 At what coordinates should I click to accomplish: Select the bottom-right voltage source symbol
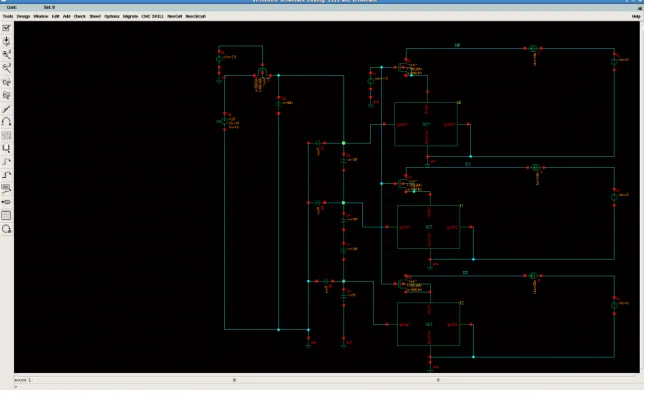[x=614, y=305]
